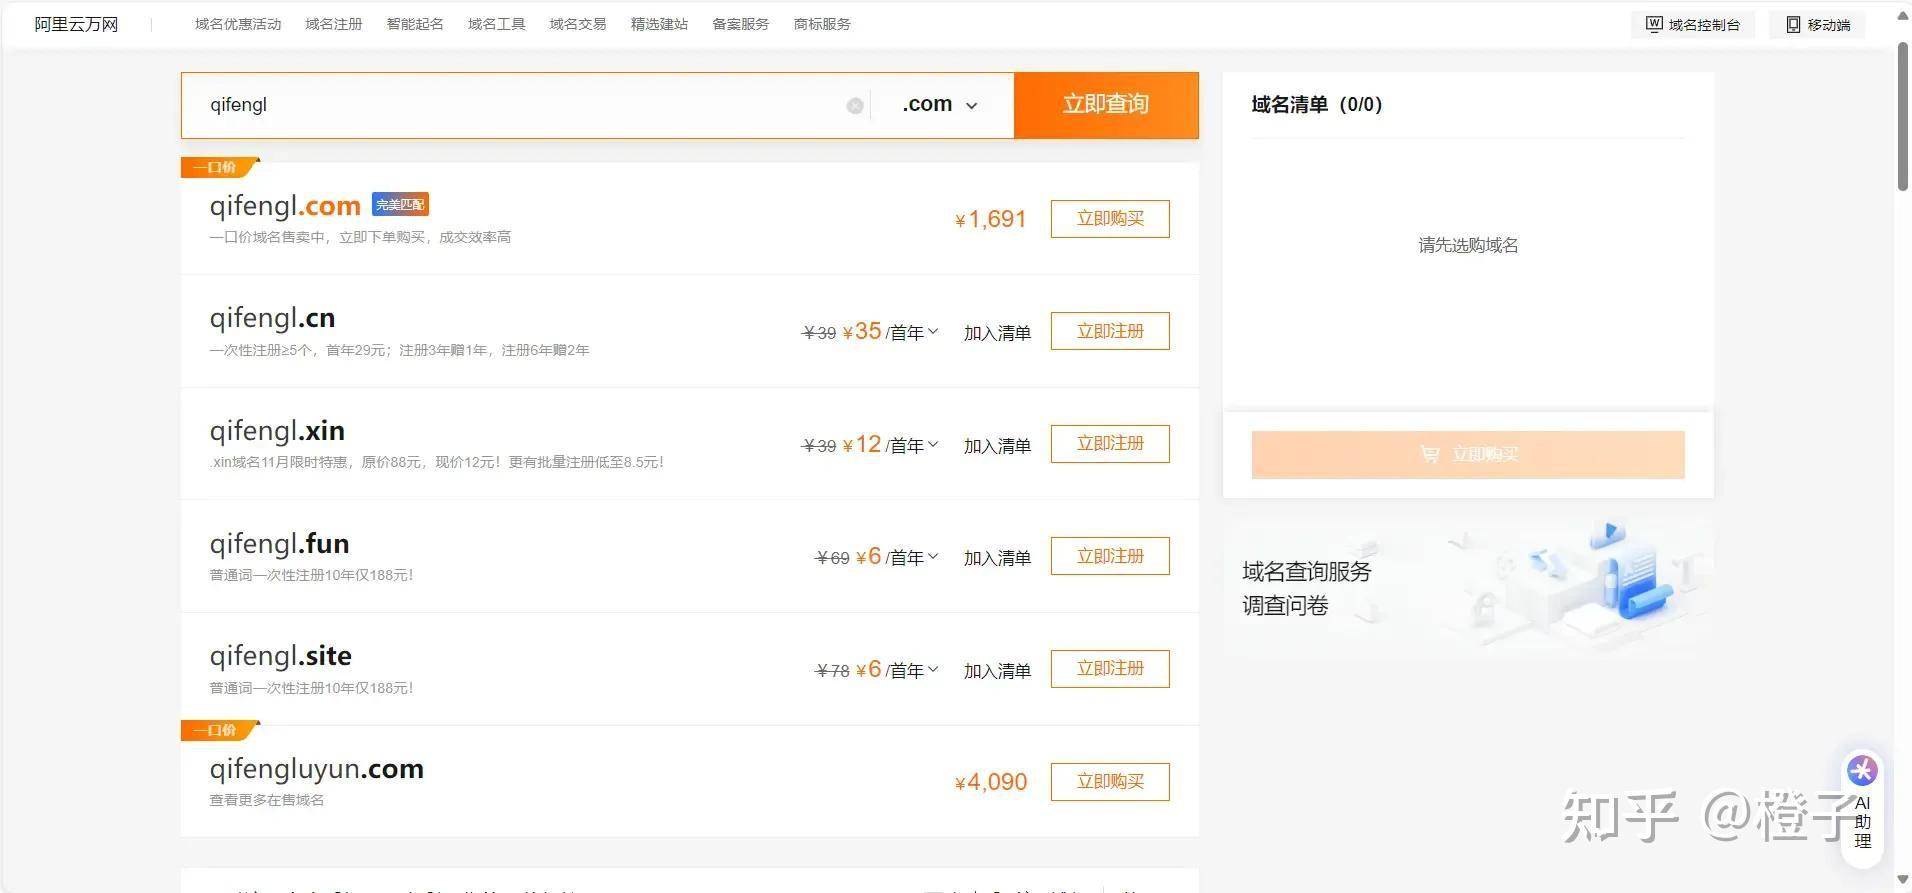
Task: Open the AI 助理 assistant icon
Action: click(x=1862, y=771)
